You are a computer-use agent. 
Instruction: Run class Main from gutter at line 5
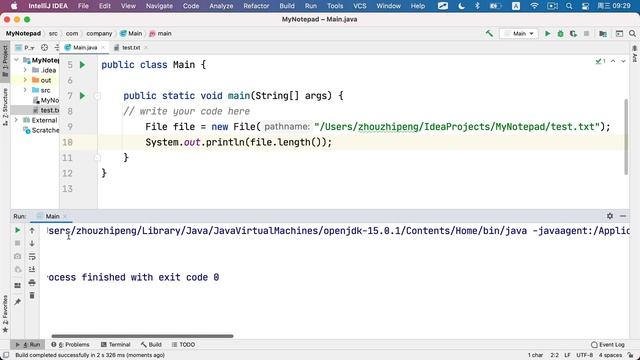82,64
